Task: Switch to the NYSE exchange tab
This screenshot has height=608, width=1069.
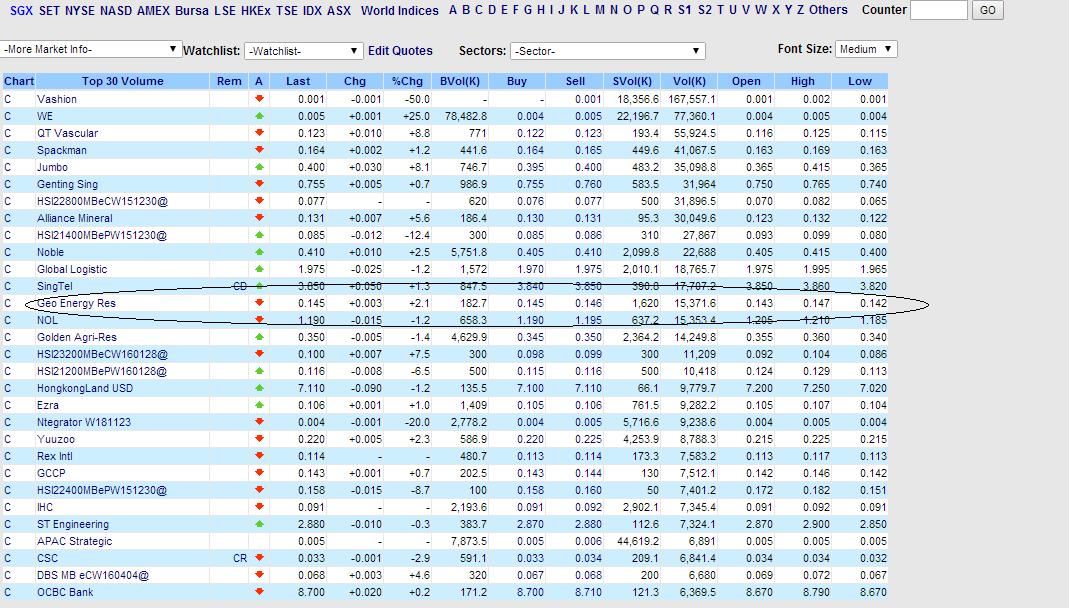Action: [x=80, y=10]
